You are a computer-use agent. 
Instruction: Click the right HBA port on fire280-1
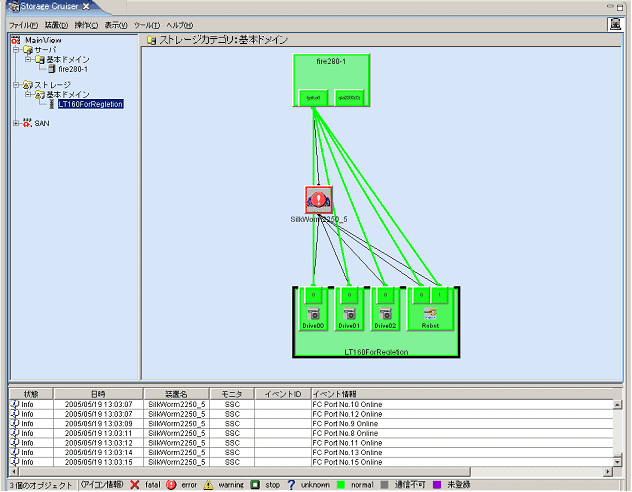point(349,98)
